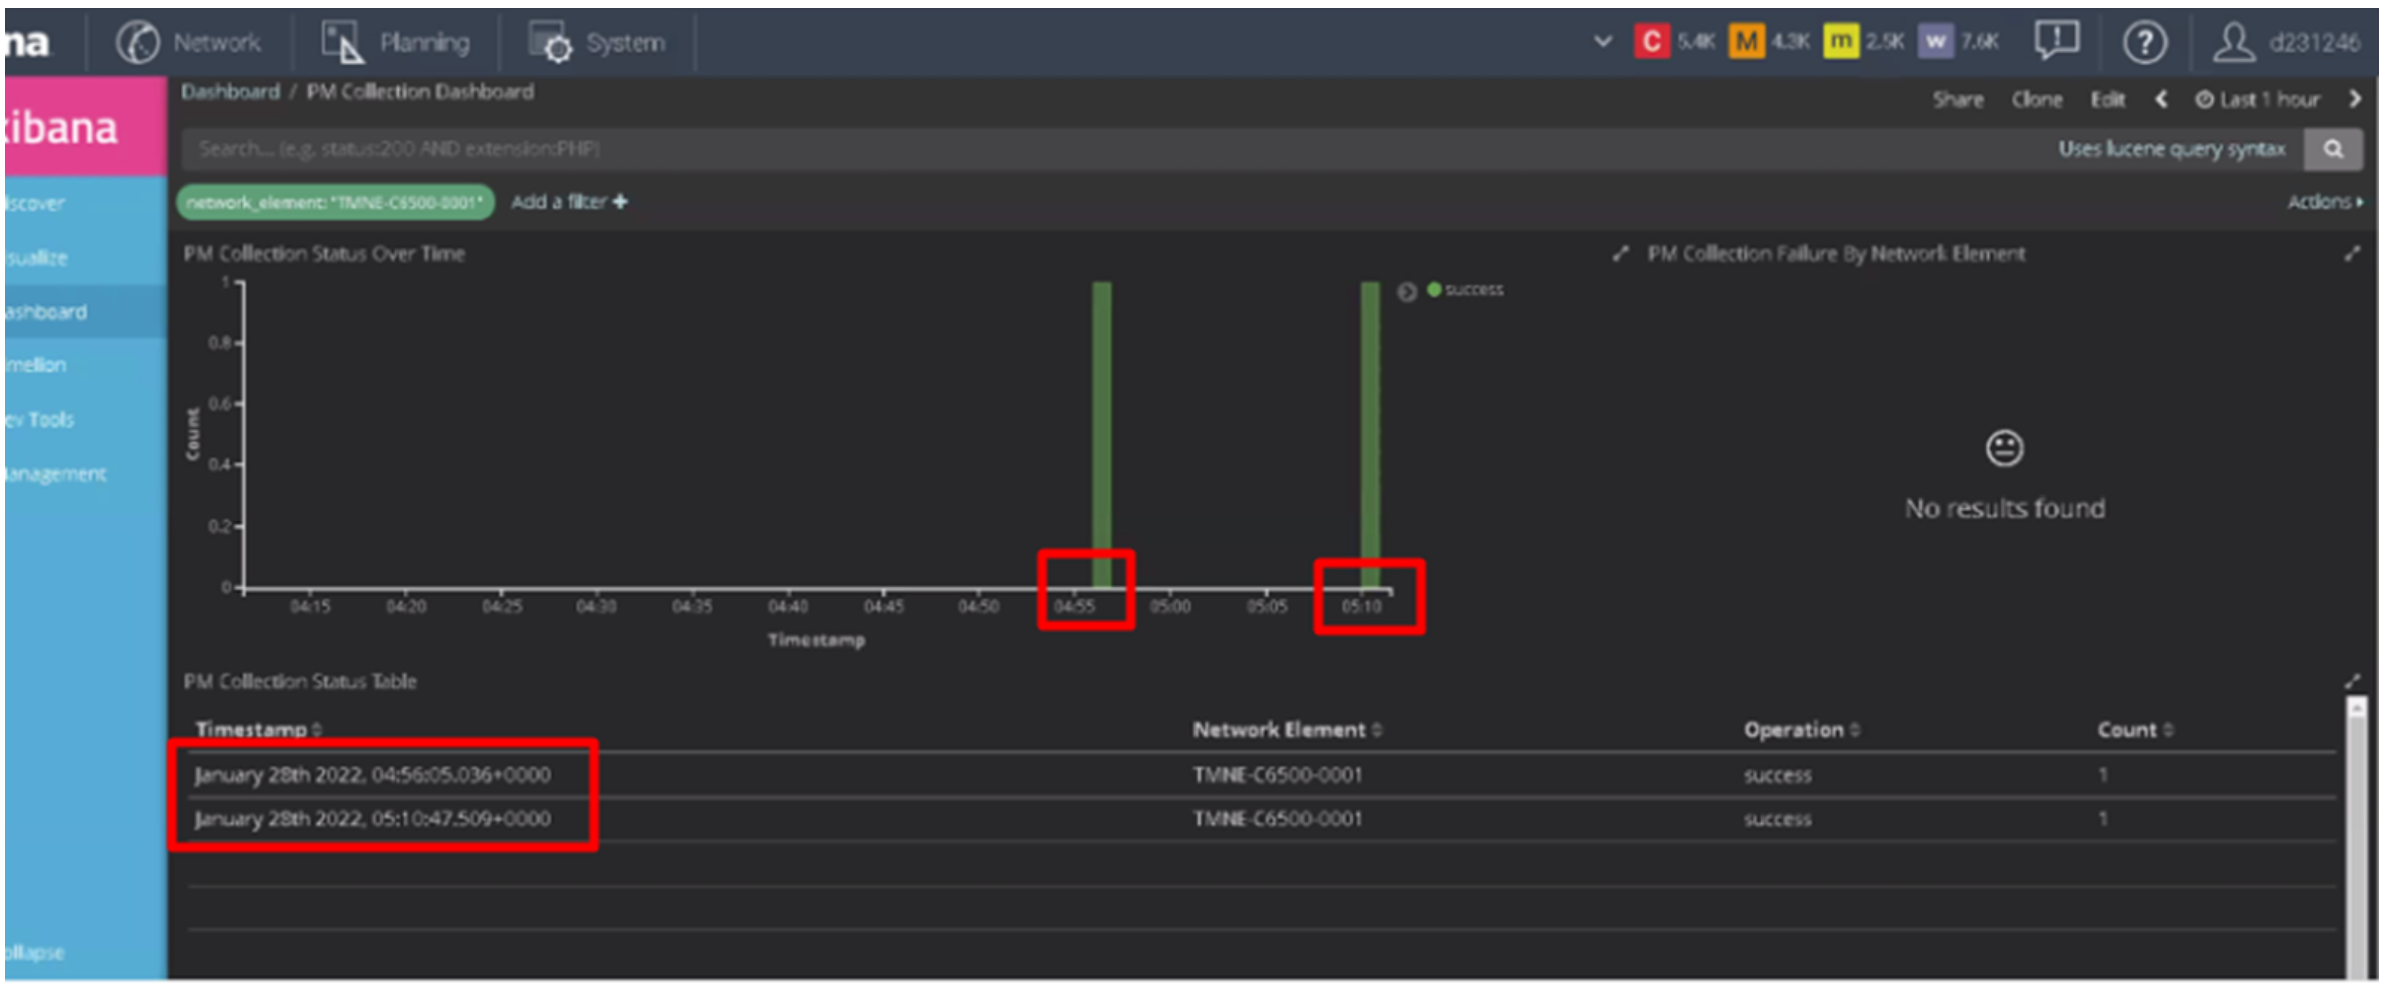Open the Network menu icon
Screen dimensions: 2382x988
click(138, 43)
